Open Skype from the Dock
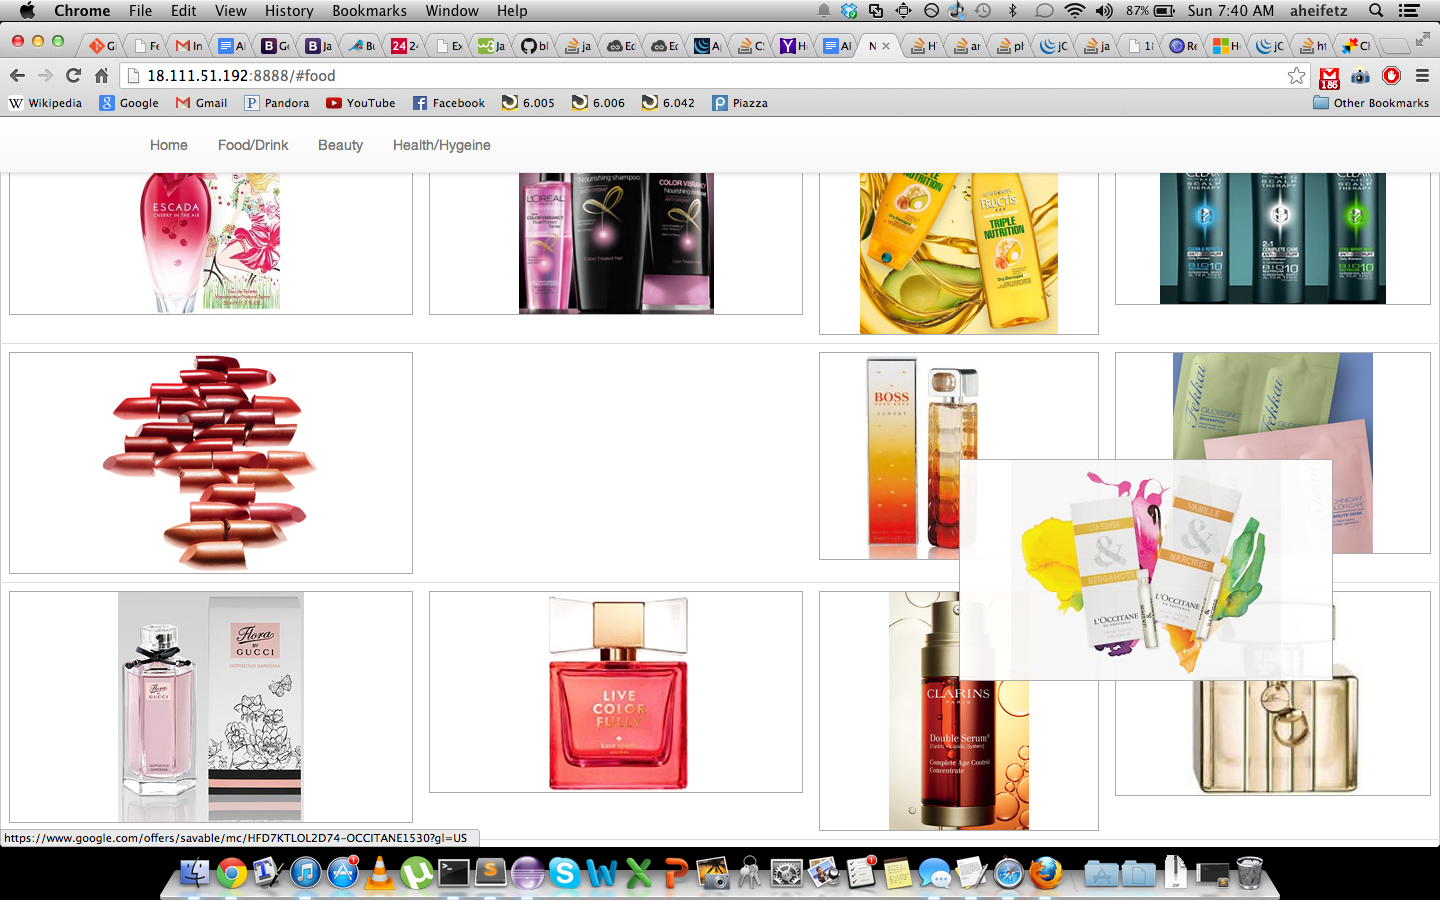1440x900 pixels. (565, 872)
